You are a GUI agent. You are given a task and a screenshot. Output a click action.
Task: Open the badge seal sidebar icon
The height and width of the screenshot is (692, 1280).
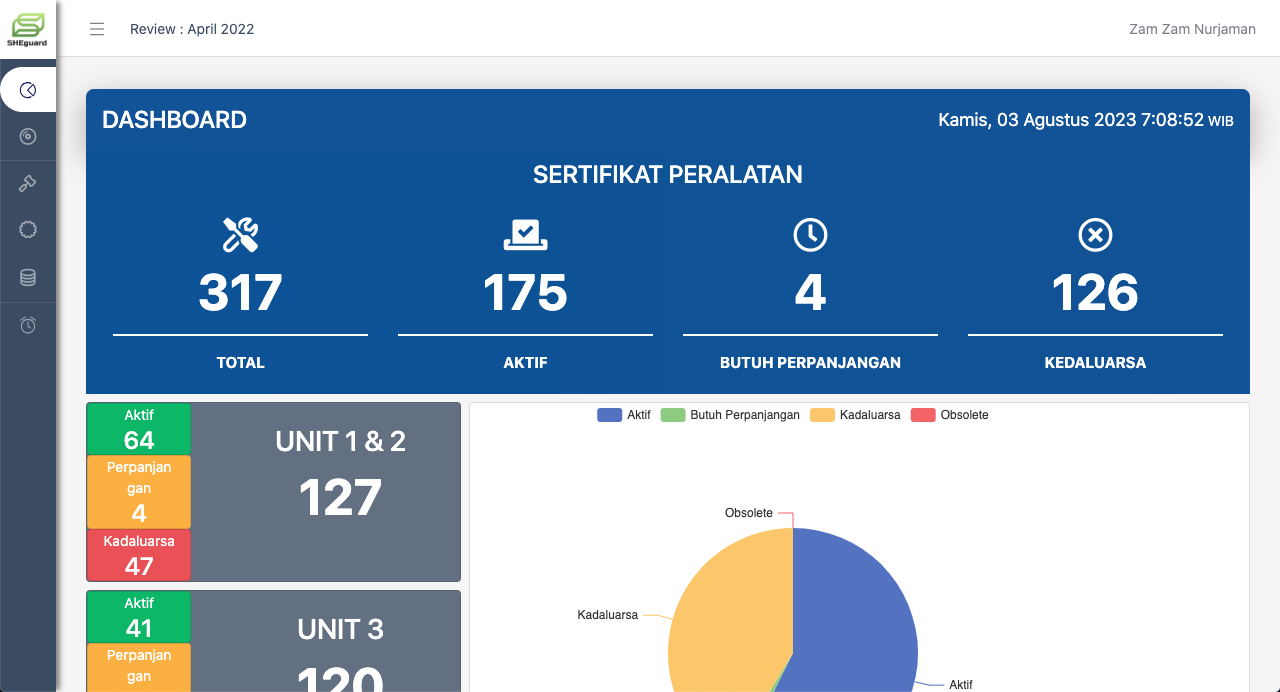click(x=28, y=229)
